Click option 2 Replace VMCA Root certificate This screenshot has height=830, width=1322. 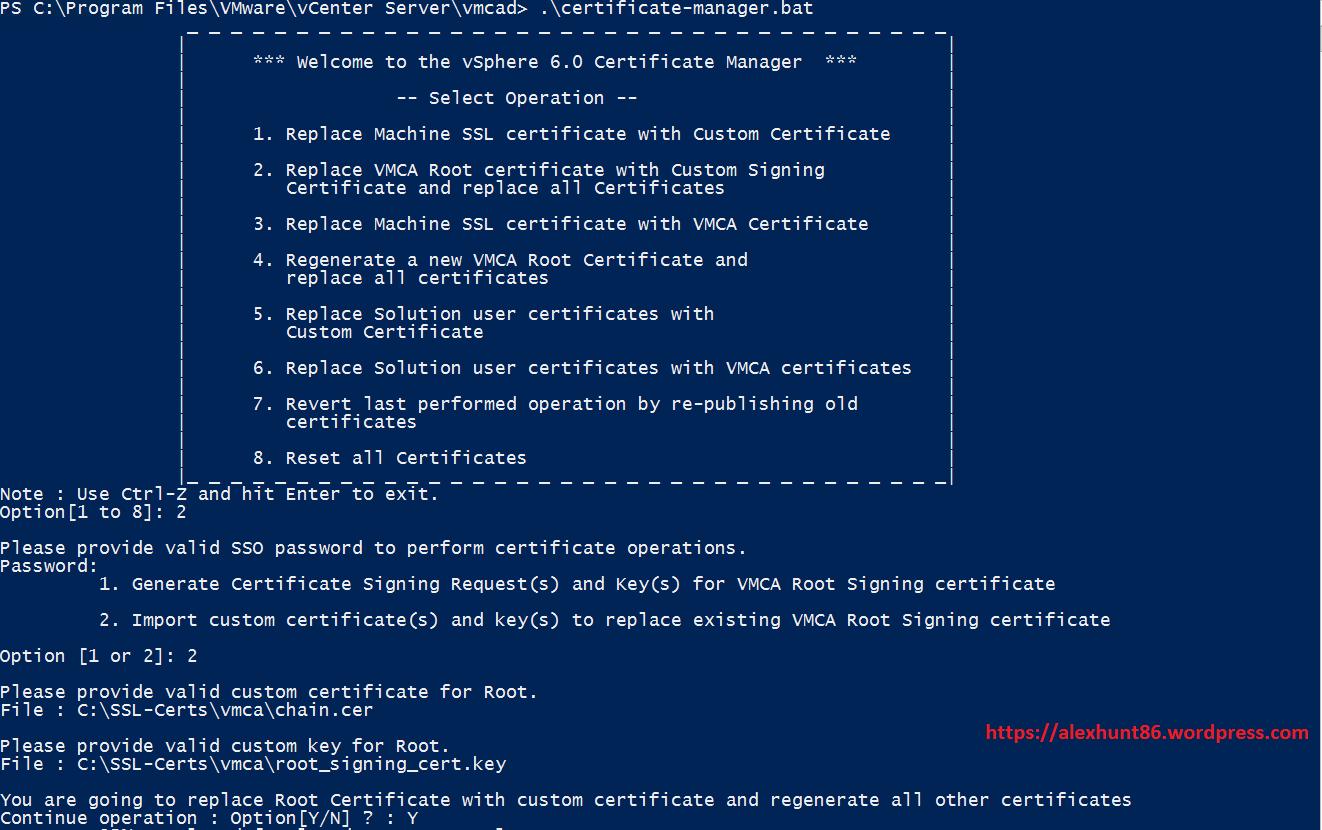click(x=539, y=179)
